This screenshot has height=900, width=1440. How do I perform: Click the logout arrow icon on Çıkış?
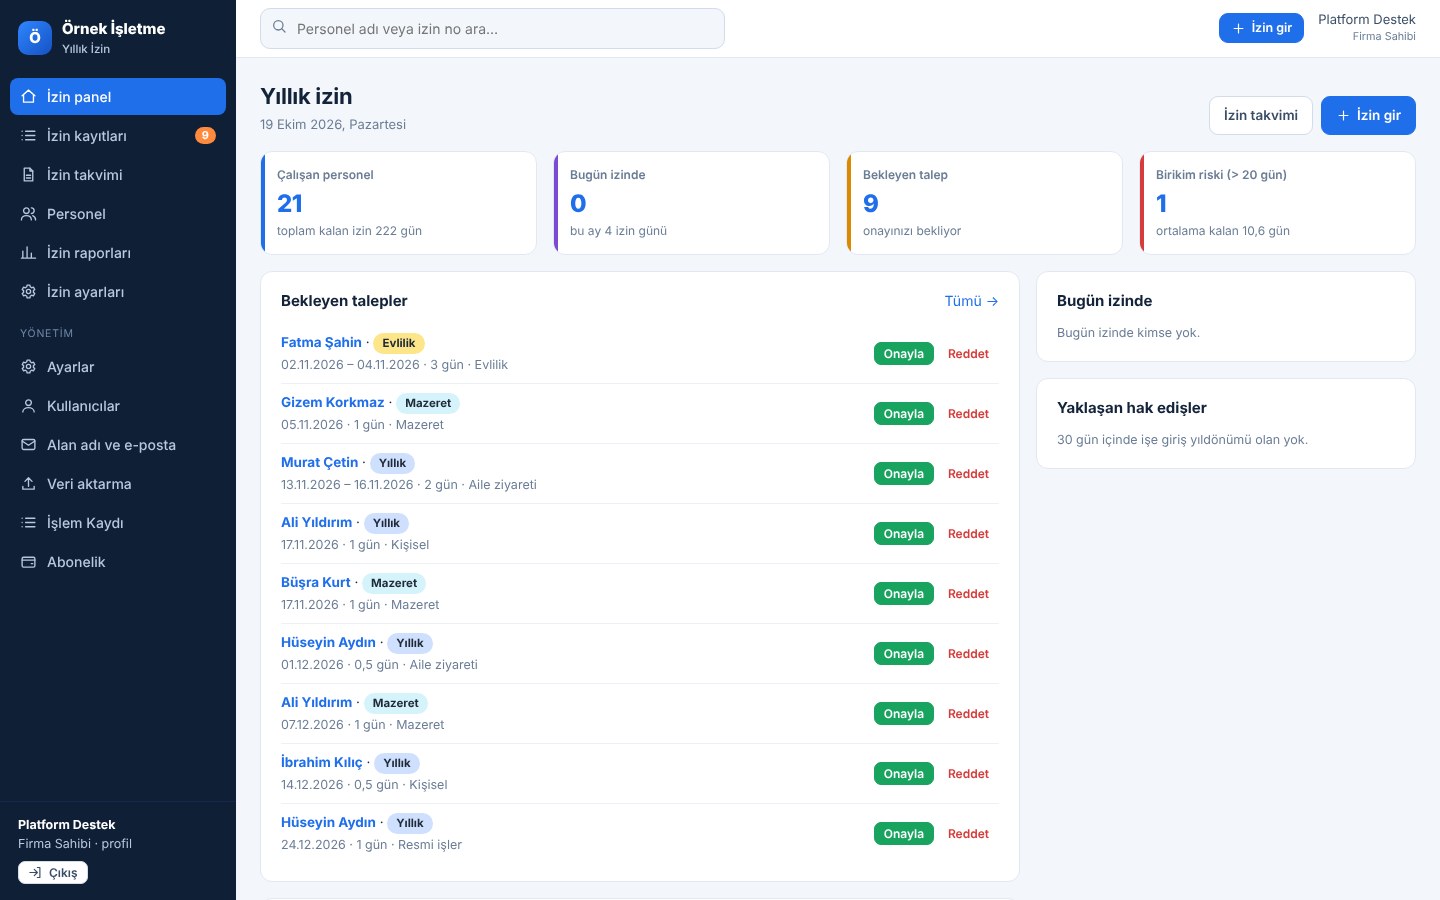coord(35,873)
